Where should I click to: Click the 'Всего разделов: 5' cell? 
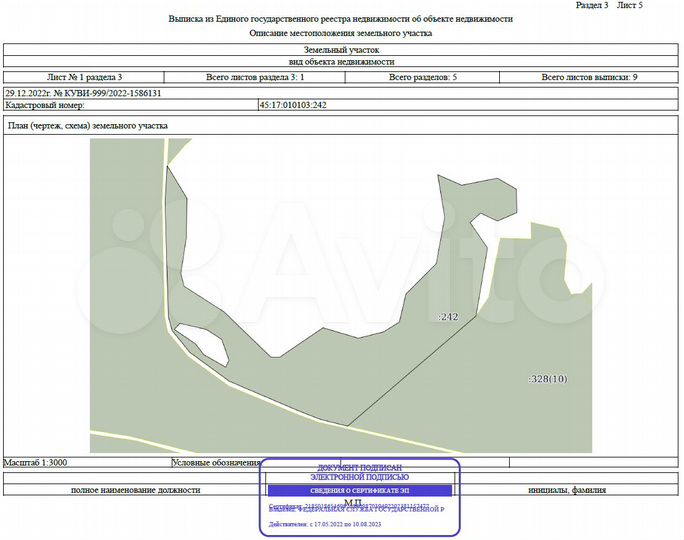point(422,77)
